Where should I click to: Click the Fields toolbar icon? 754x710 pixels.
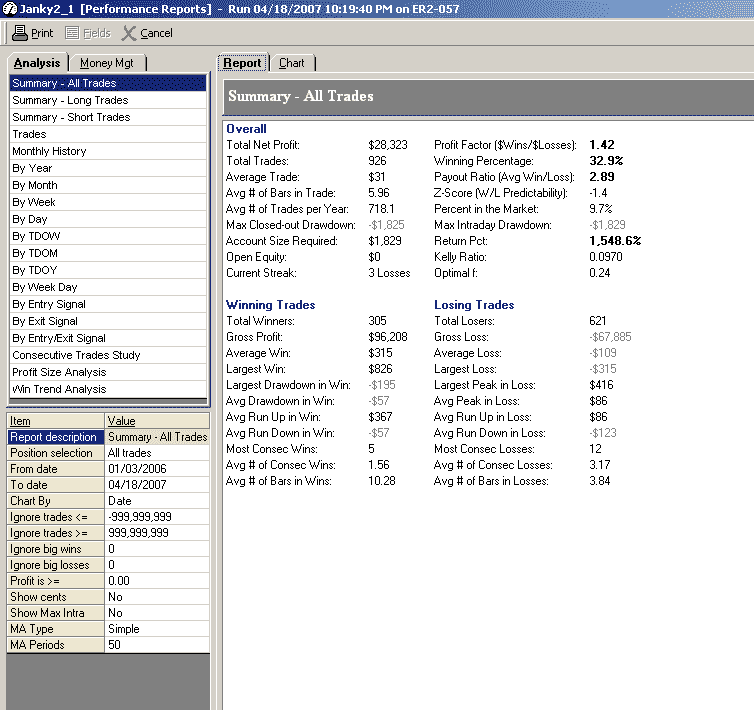[x=72, y=33]
